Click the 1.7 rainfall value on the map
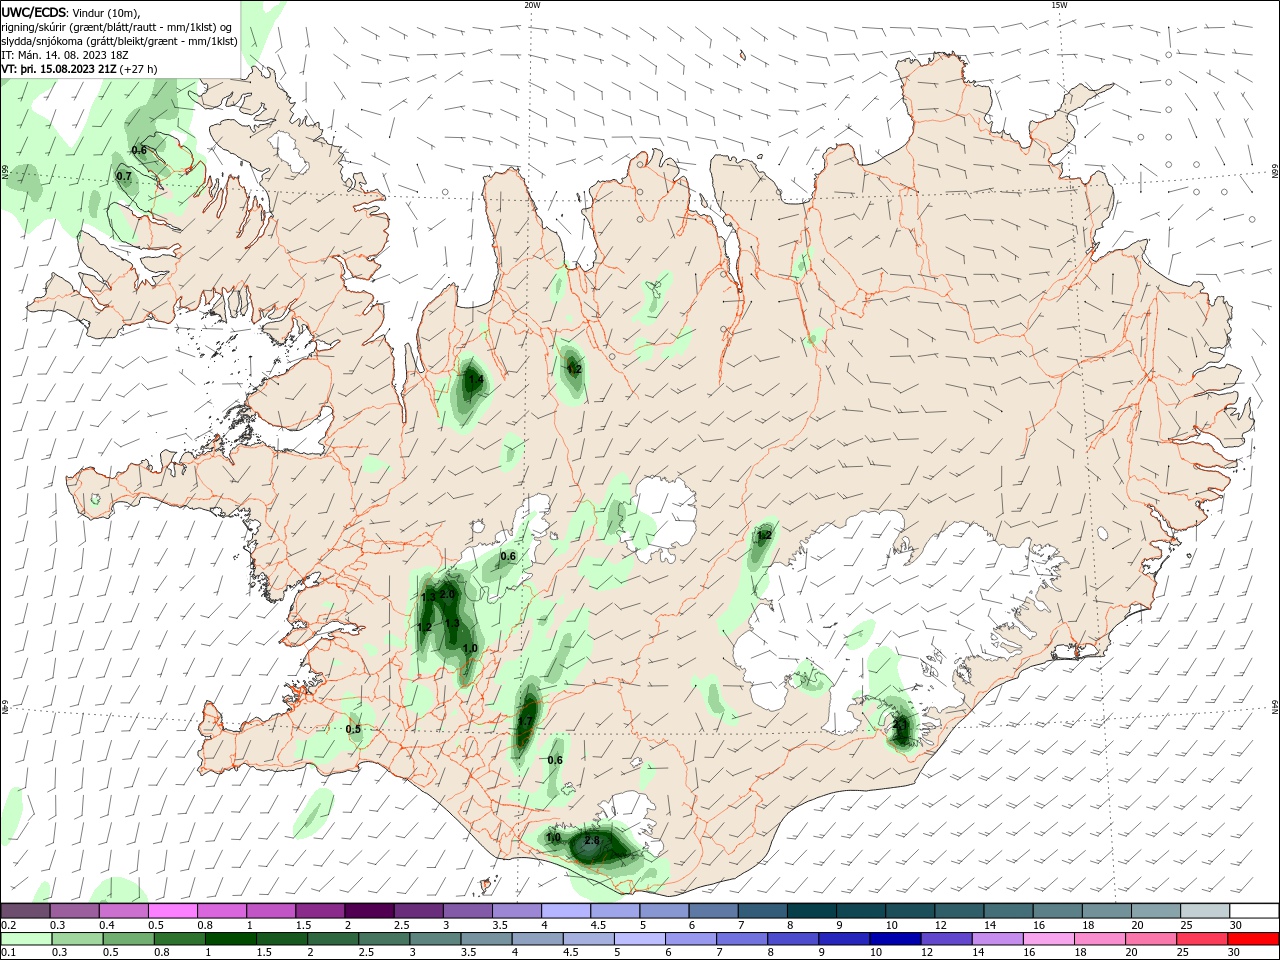Image resolution: width=1280 pixels, height=960 pixels. pyautogui.click(x=526, y=721)
